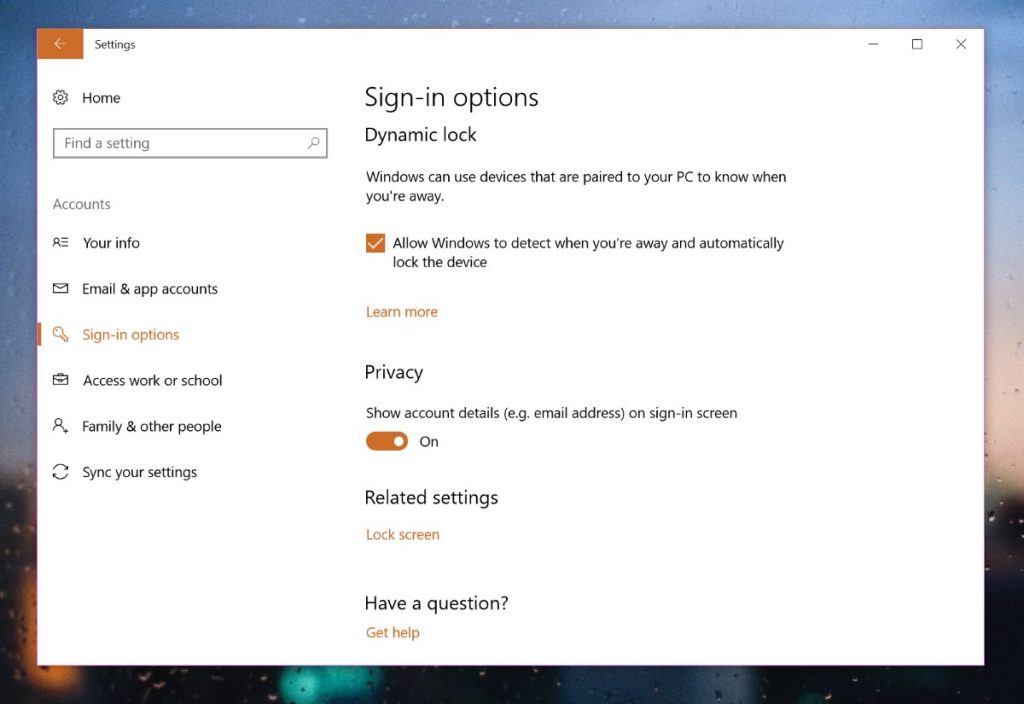
Task: Uncheck Allow Windows to detect when you're away
Action: [x=374, y=242]
